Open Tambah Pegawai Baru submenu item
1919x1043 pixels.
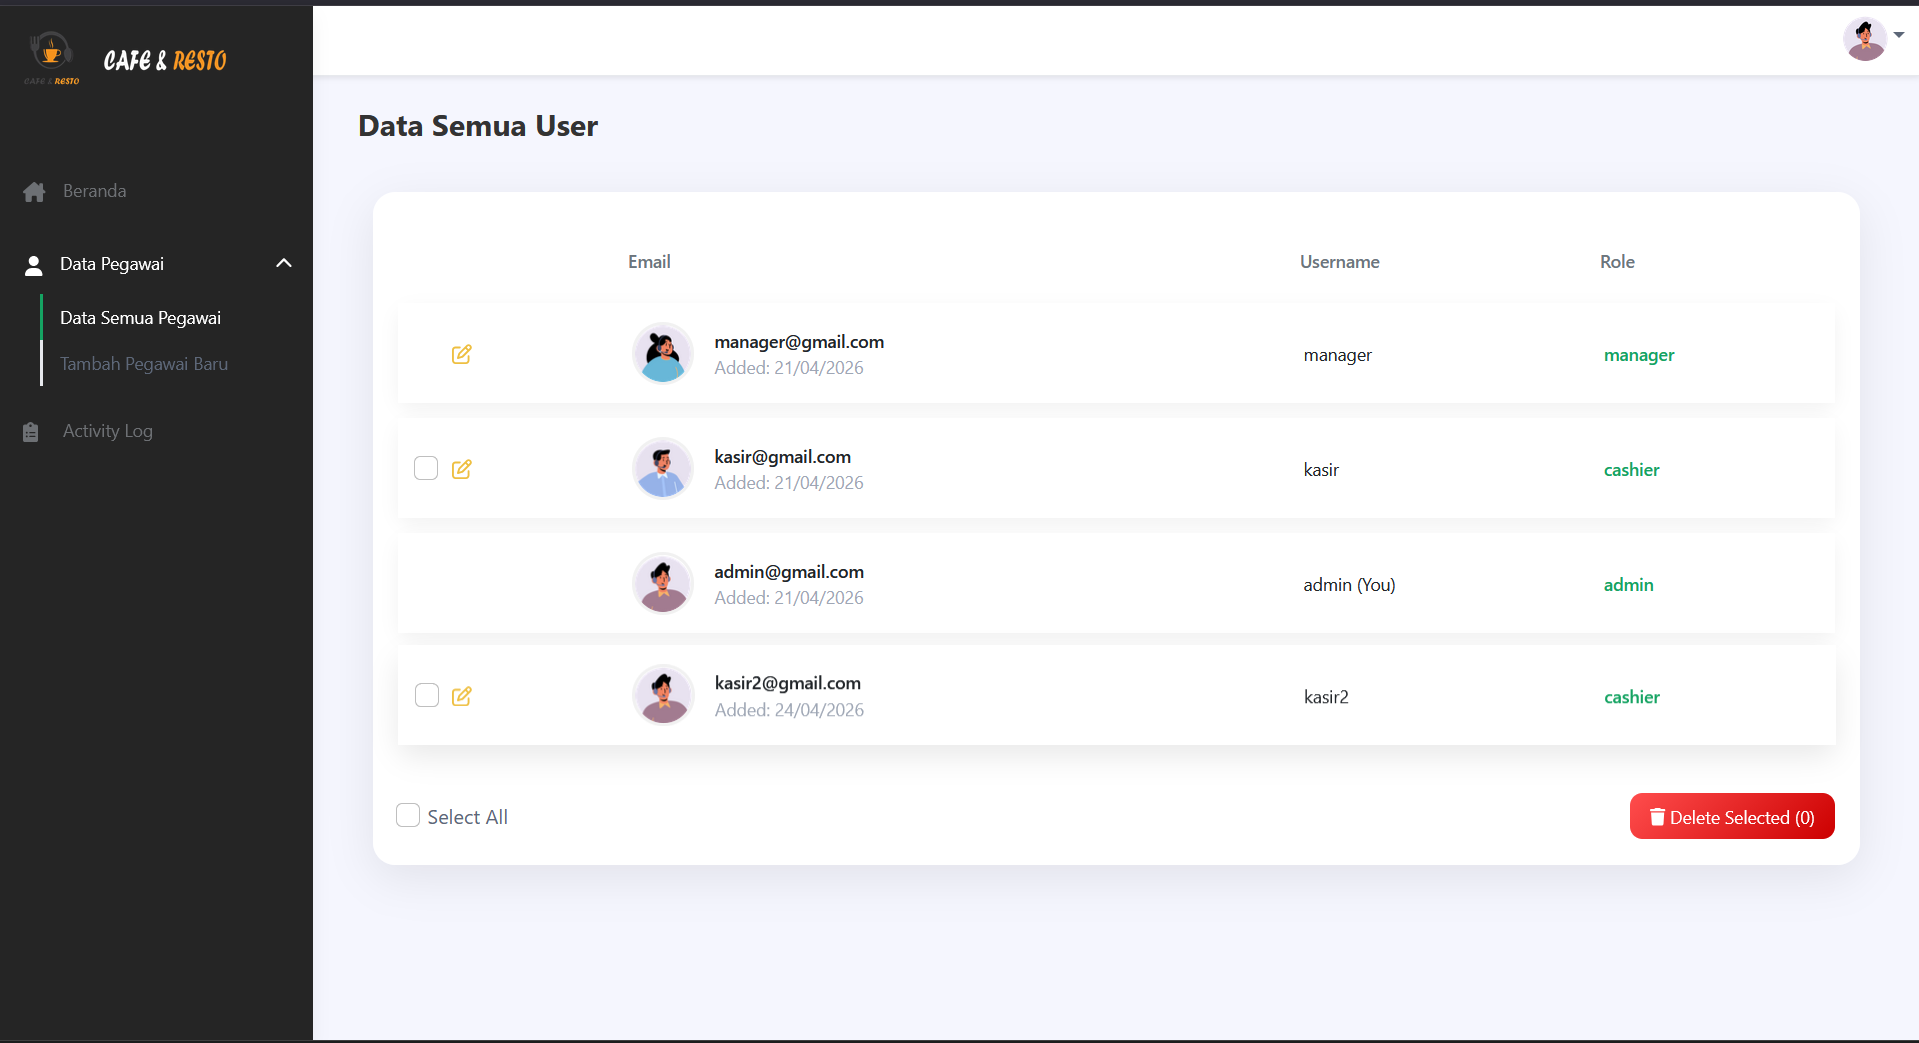(144, 364)
